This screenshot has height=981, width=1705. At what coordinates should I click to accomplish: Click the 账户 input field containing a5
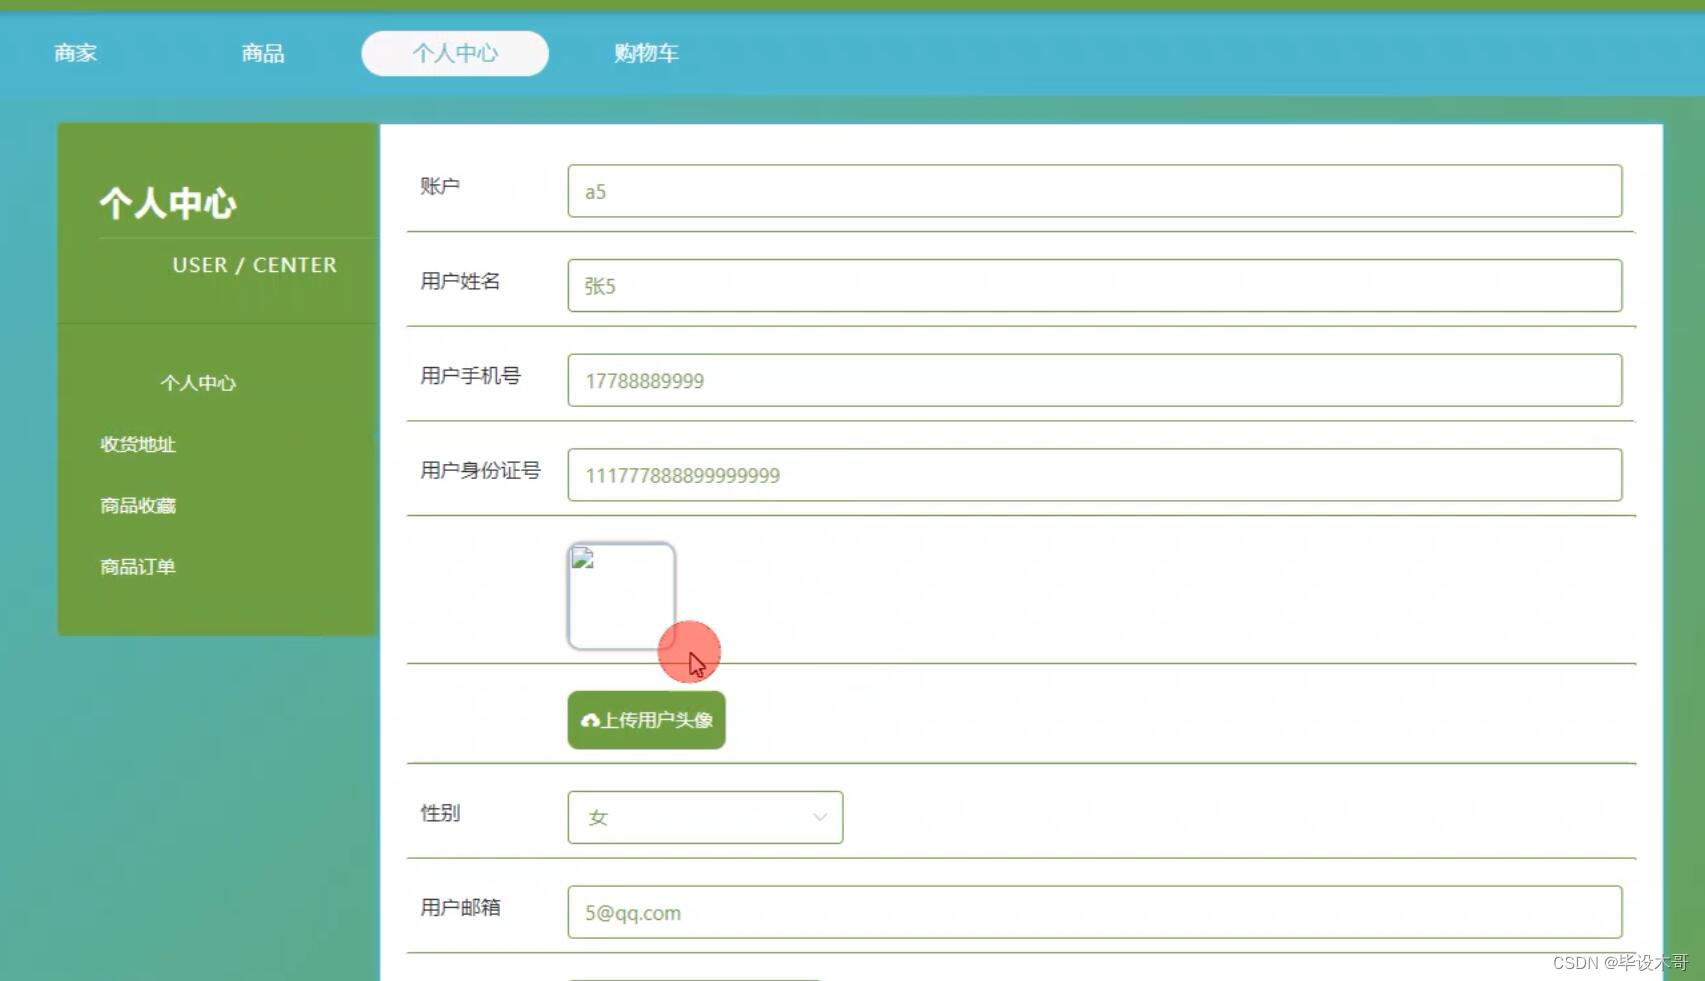pos(1095,191)
